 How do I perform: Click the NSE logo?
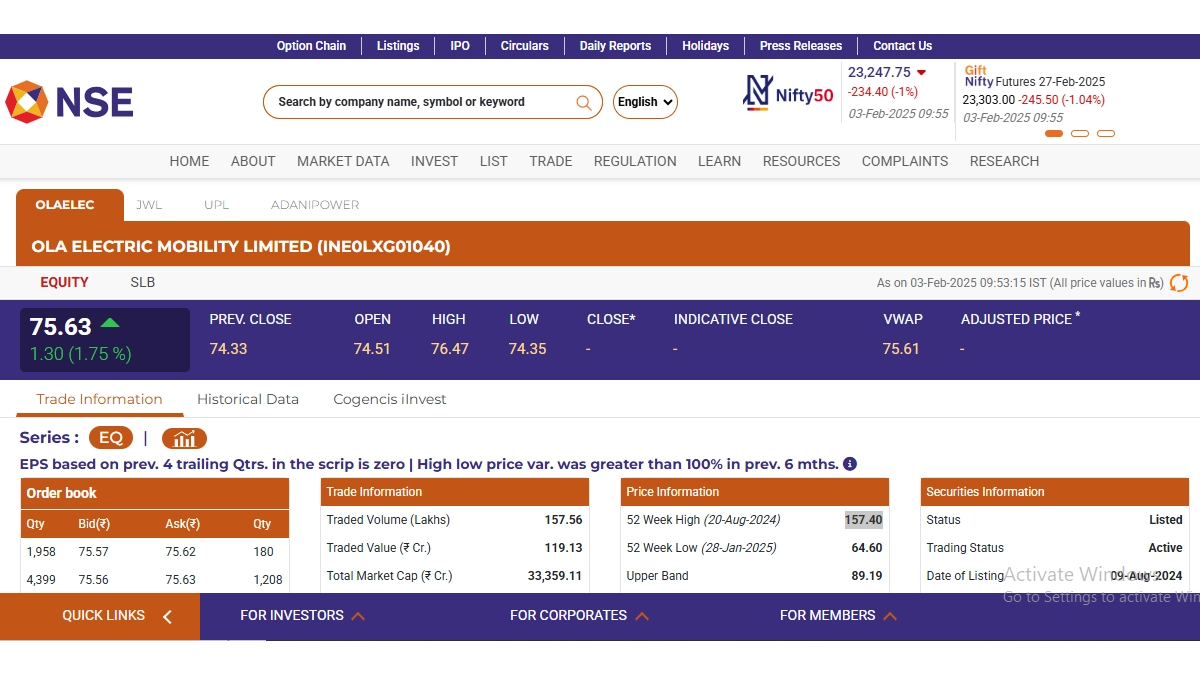click(70, 102)
